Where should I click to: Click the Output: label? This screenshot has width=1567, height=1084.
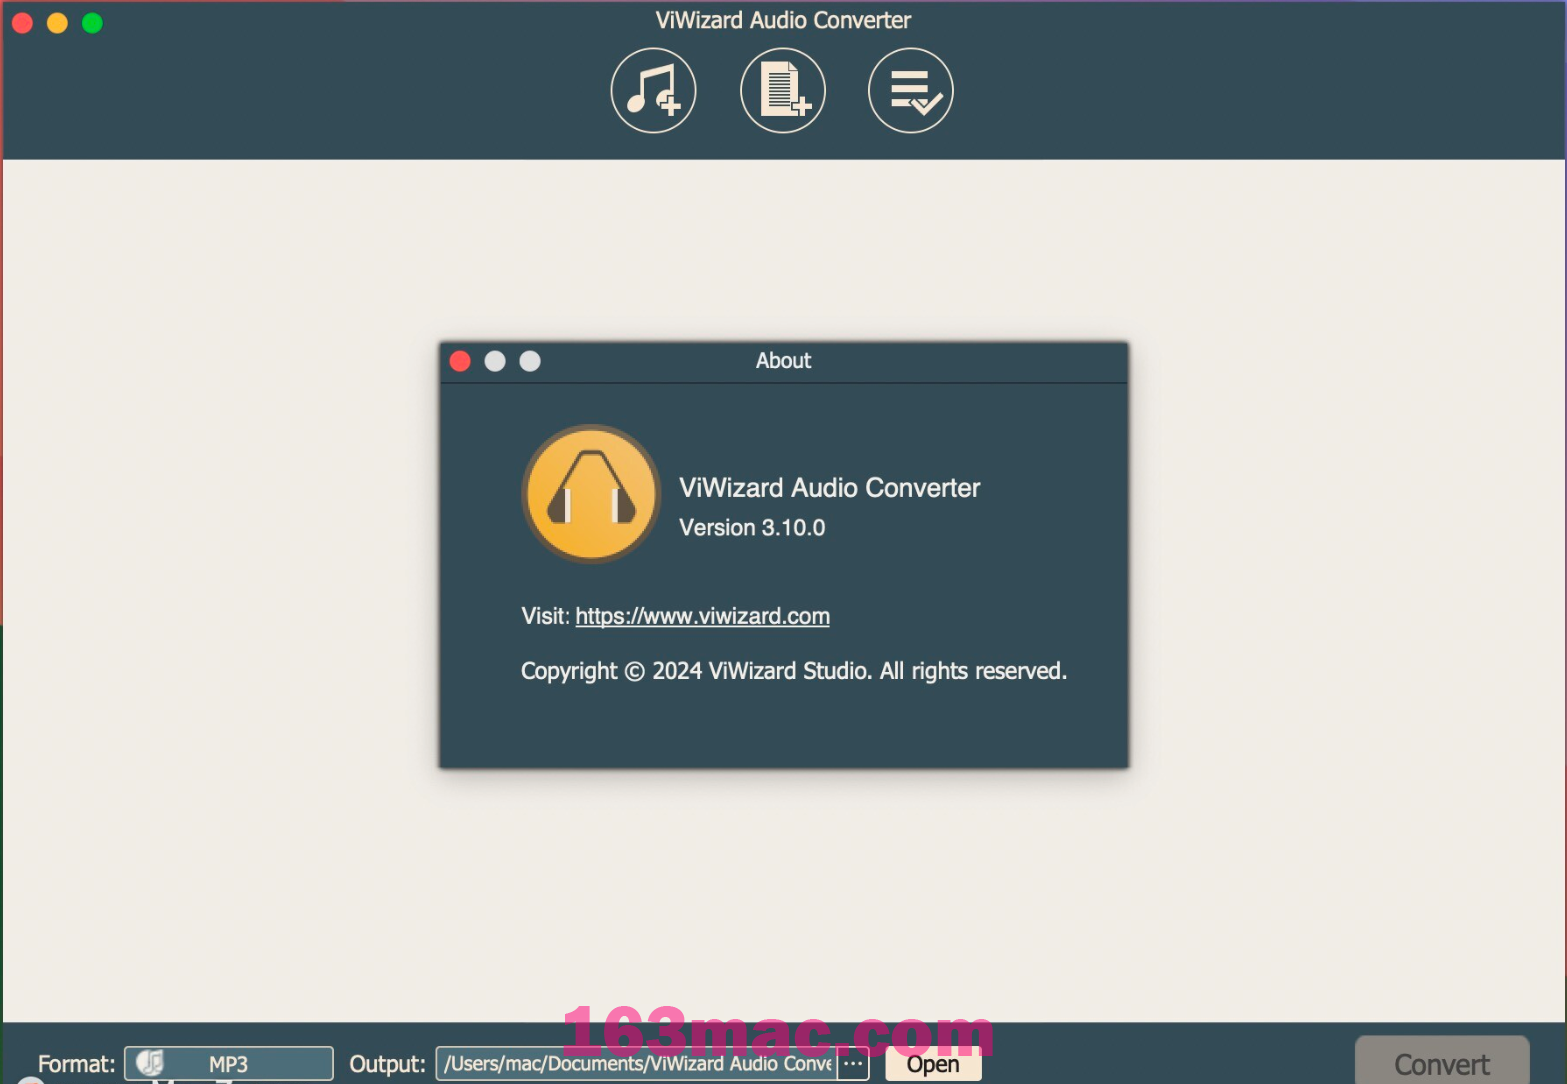pos(387,1064)
